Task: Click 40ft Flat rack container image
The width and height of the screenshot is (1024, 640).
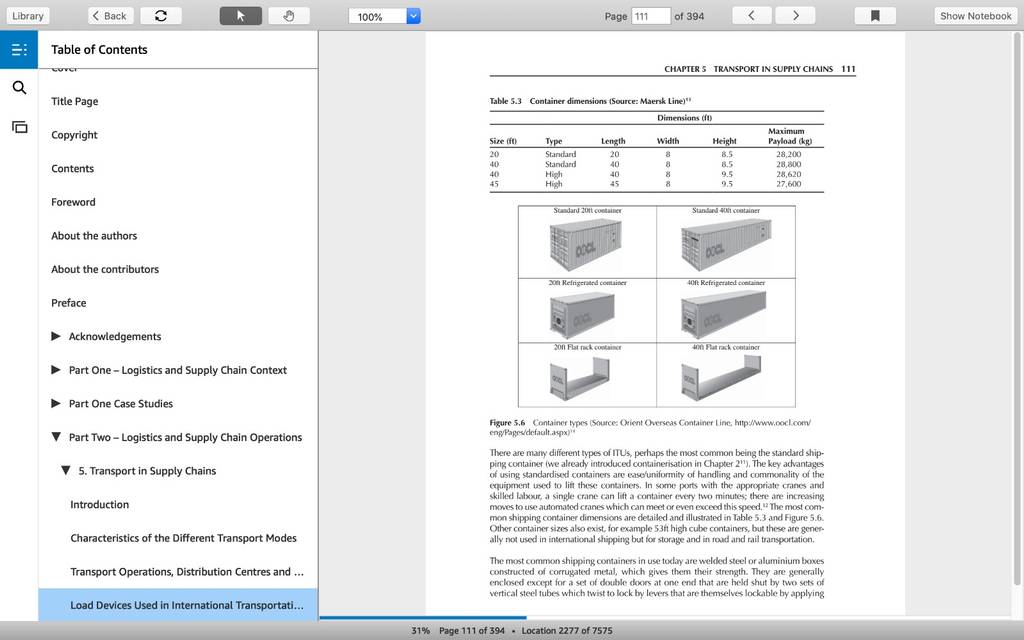Action: tap(722, 378)
